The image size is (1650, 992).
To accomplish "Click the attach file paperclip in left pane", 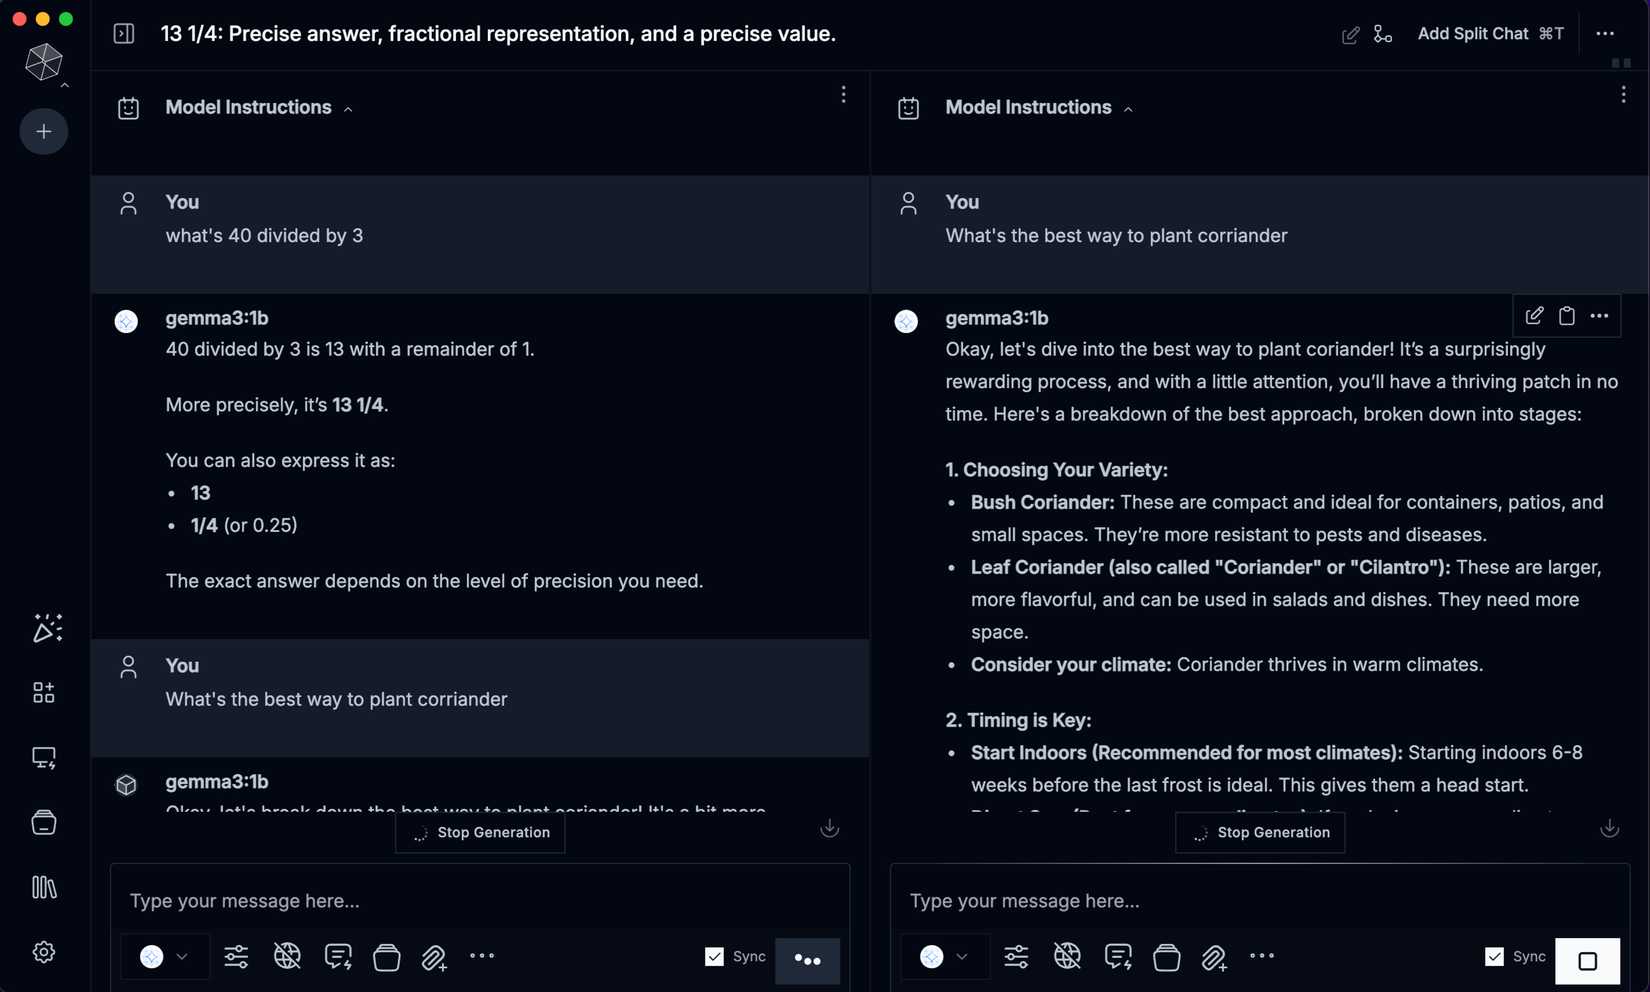I will coord(434,958).
